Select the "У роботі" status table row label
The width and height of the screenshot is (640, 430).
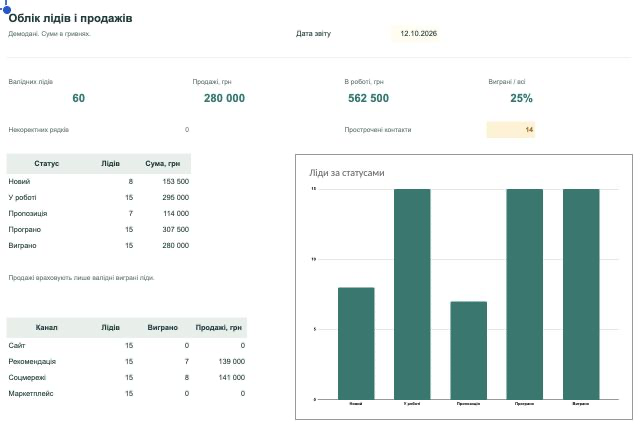point(22,198)
